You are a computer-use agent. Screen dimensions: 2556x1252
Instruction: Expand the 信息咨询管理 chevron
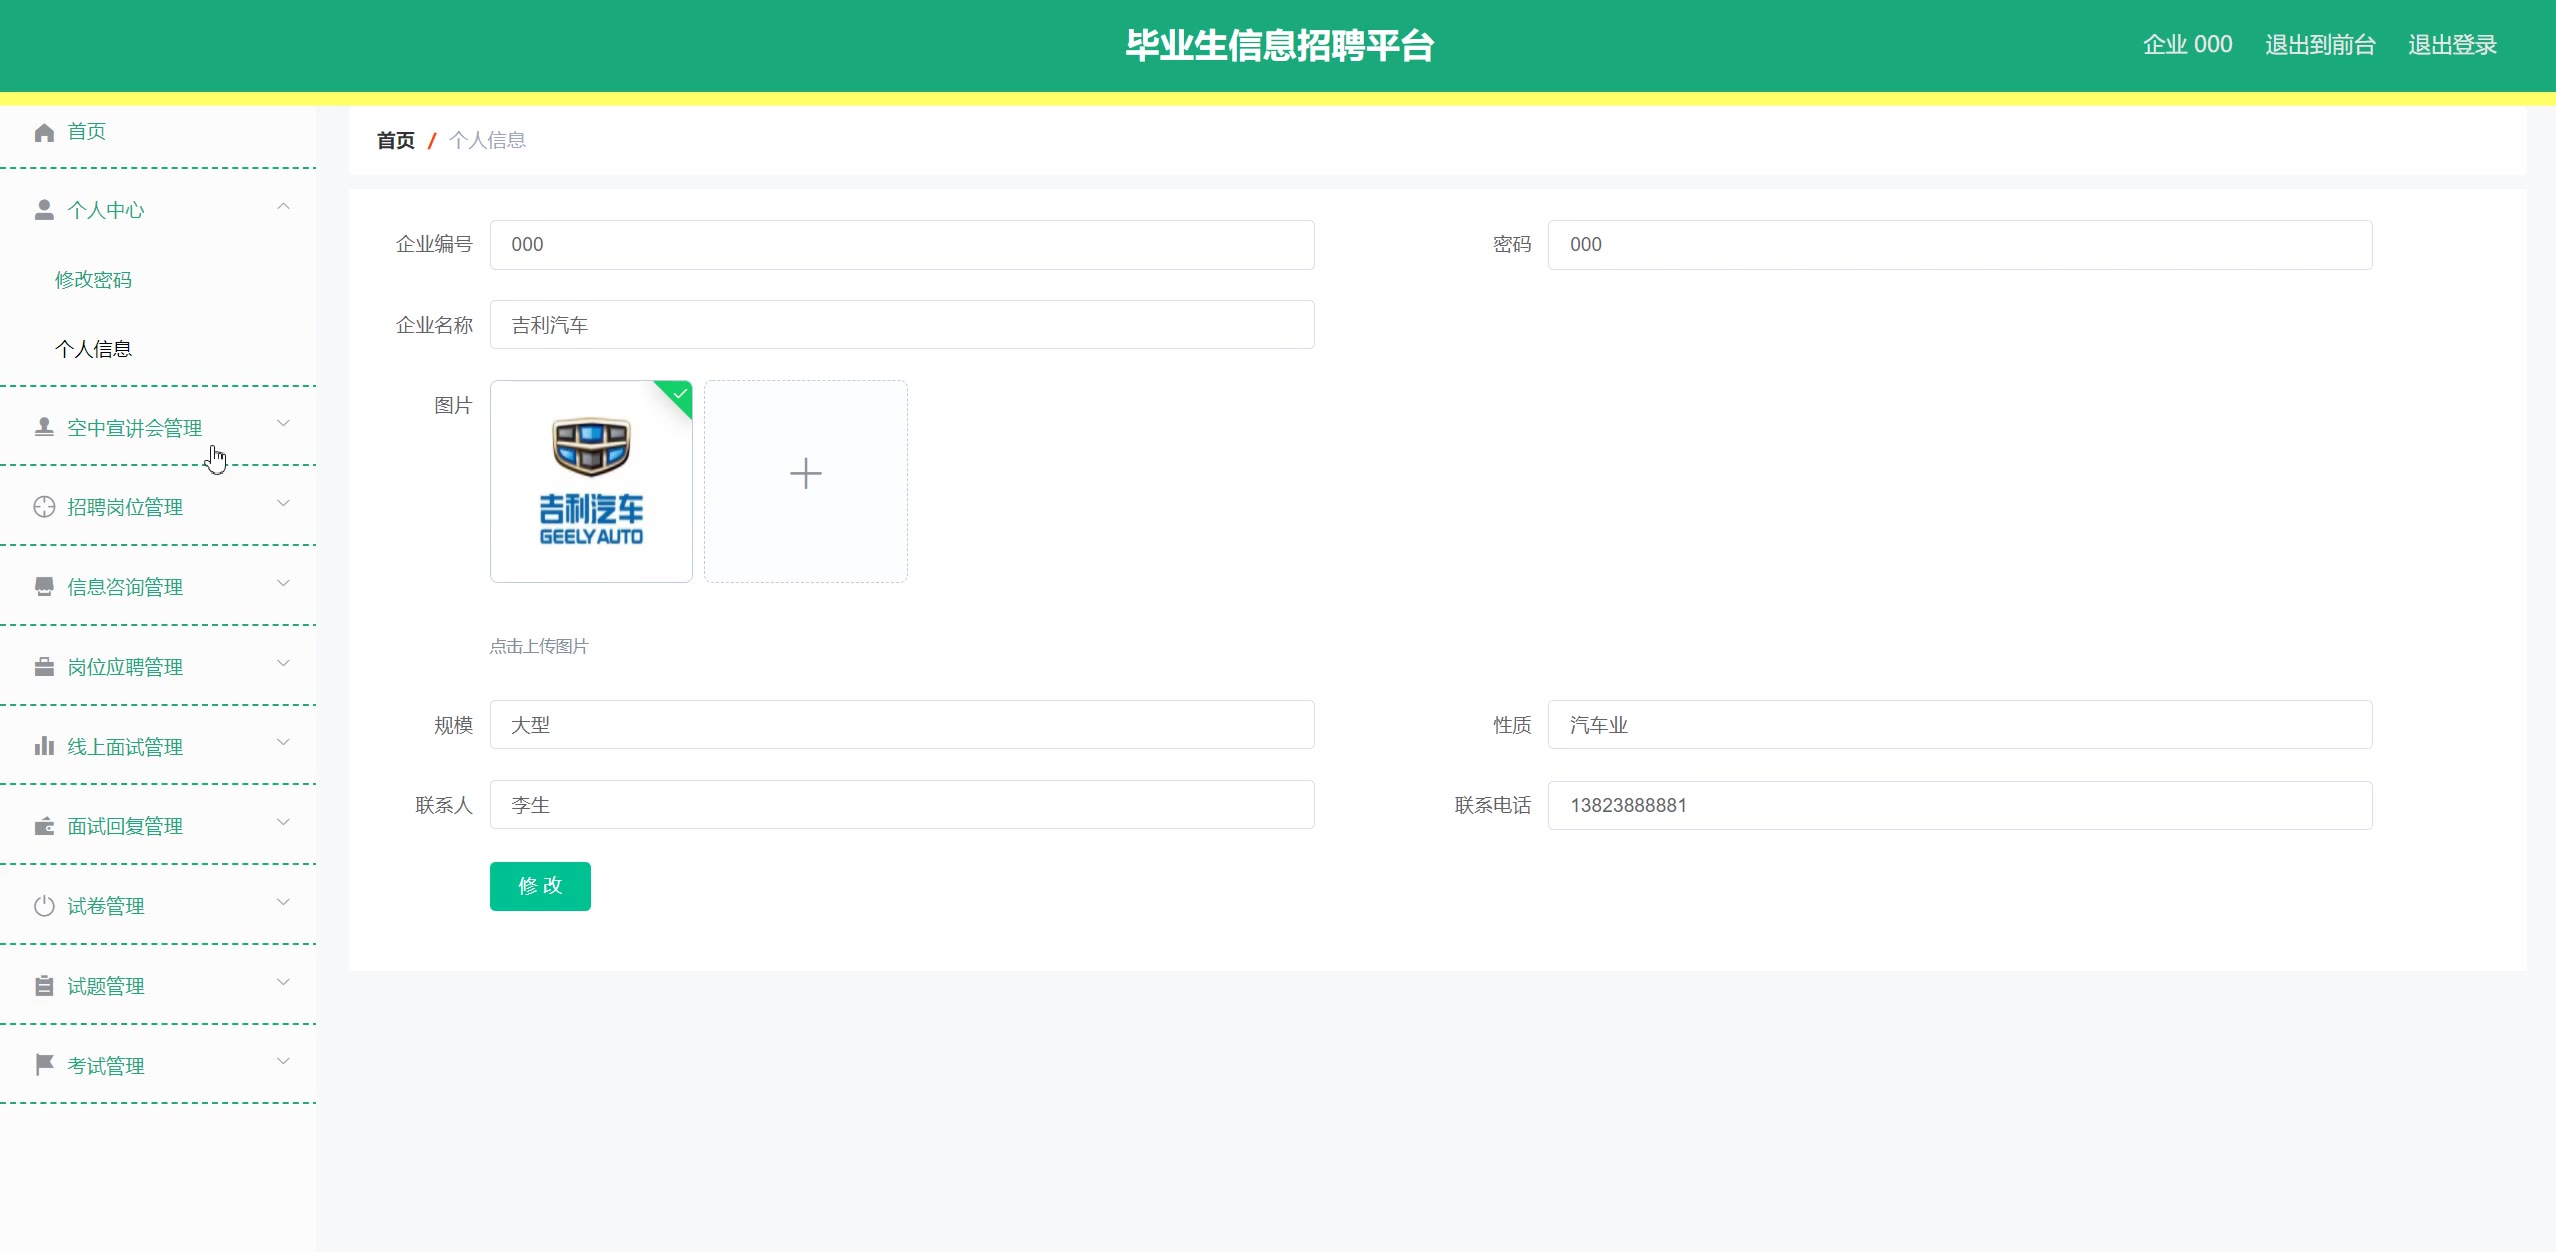(283, 583)
